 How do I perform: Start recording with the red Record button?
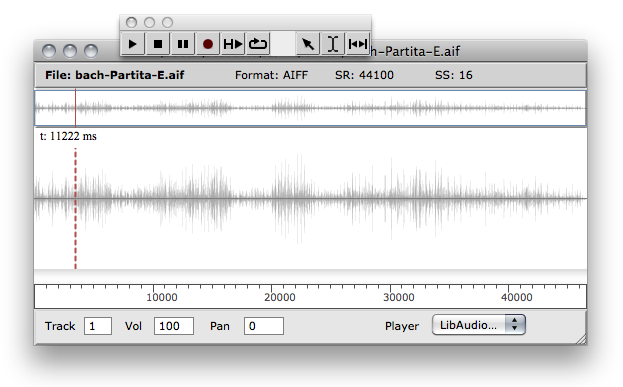click(x=208, y=44)
